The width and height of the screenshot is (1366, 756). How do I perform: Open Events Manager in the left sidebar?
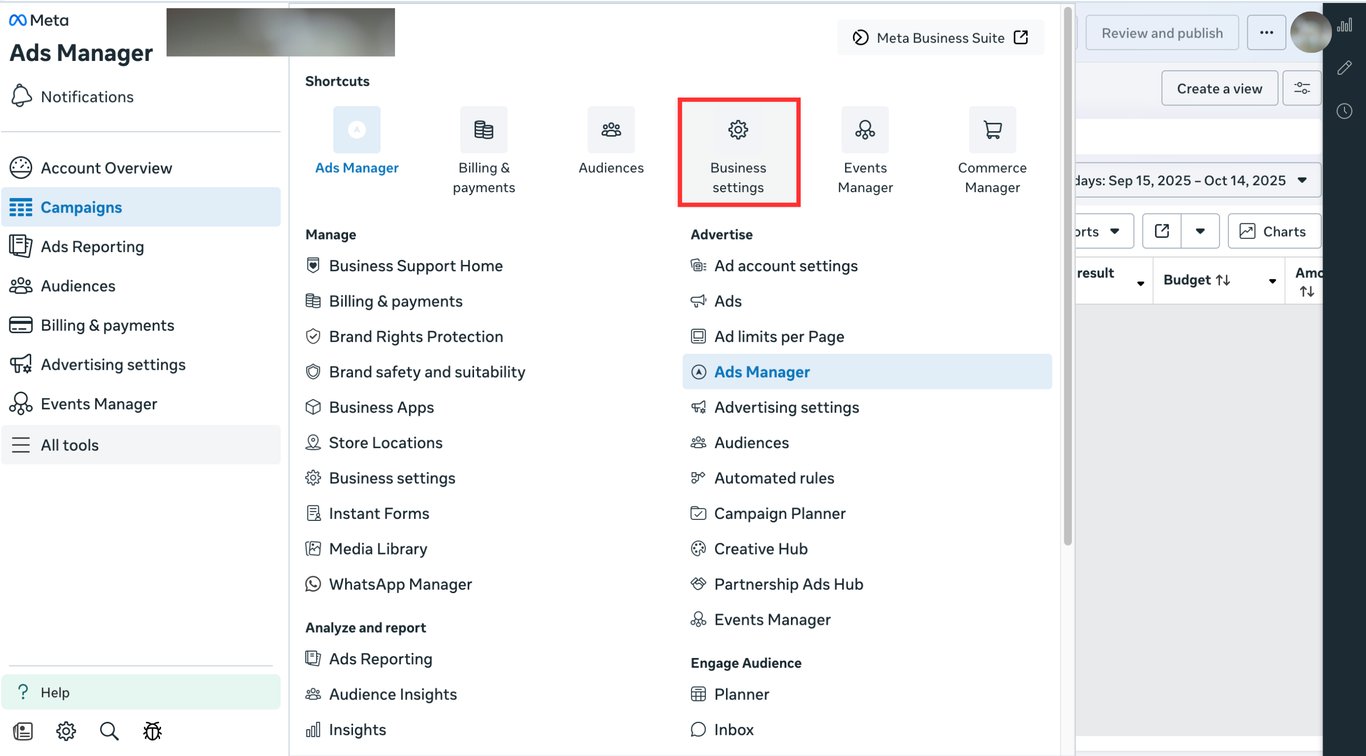141,404
